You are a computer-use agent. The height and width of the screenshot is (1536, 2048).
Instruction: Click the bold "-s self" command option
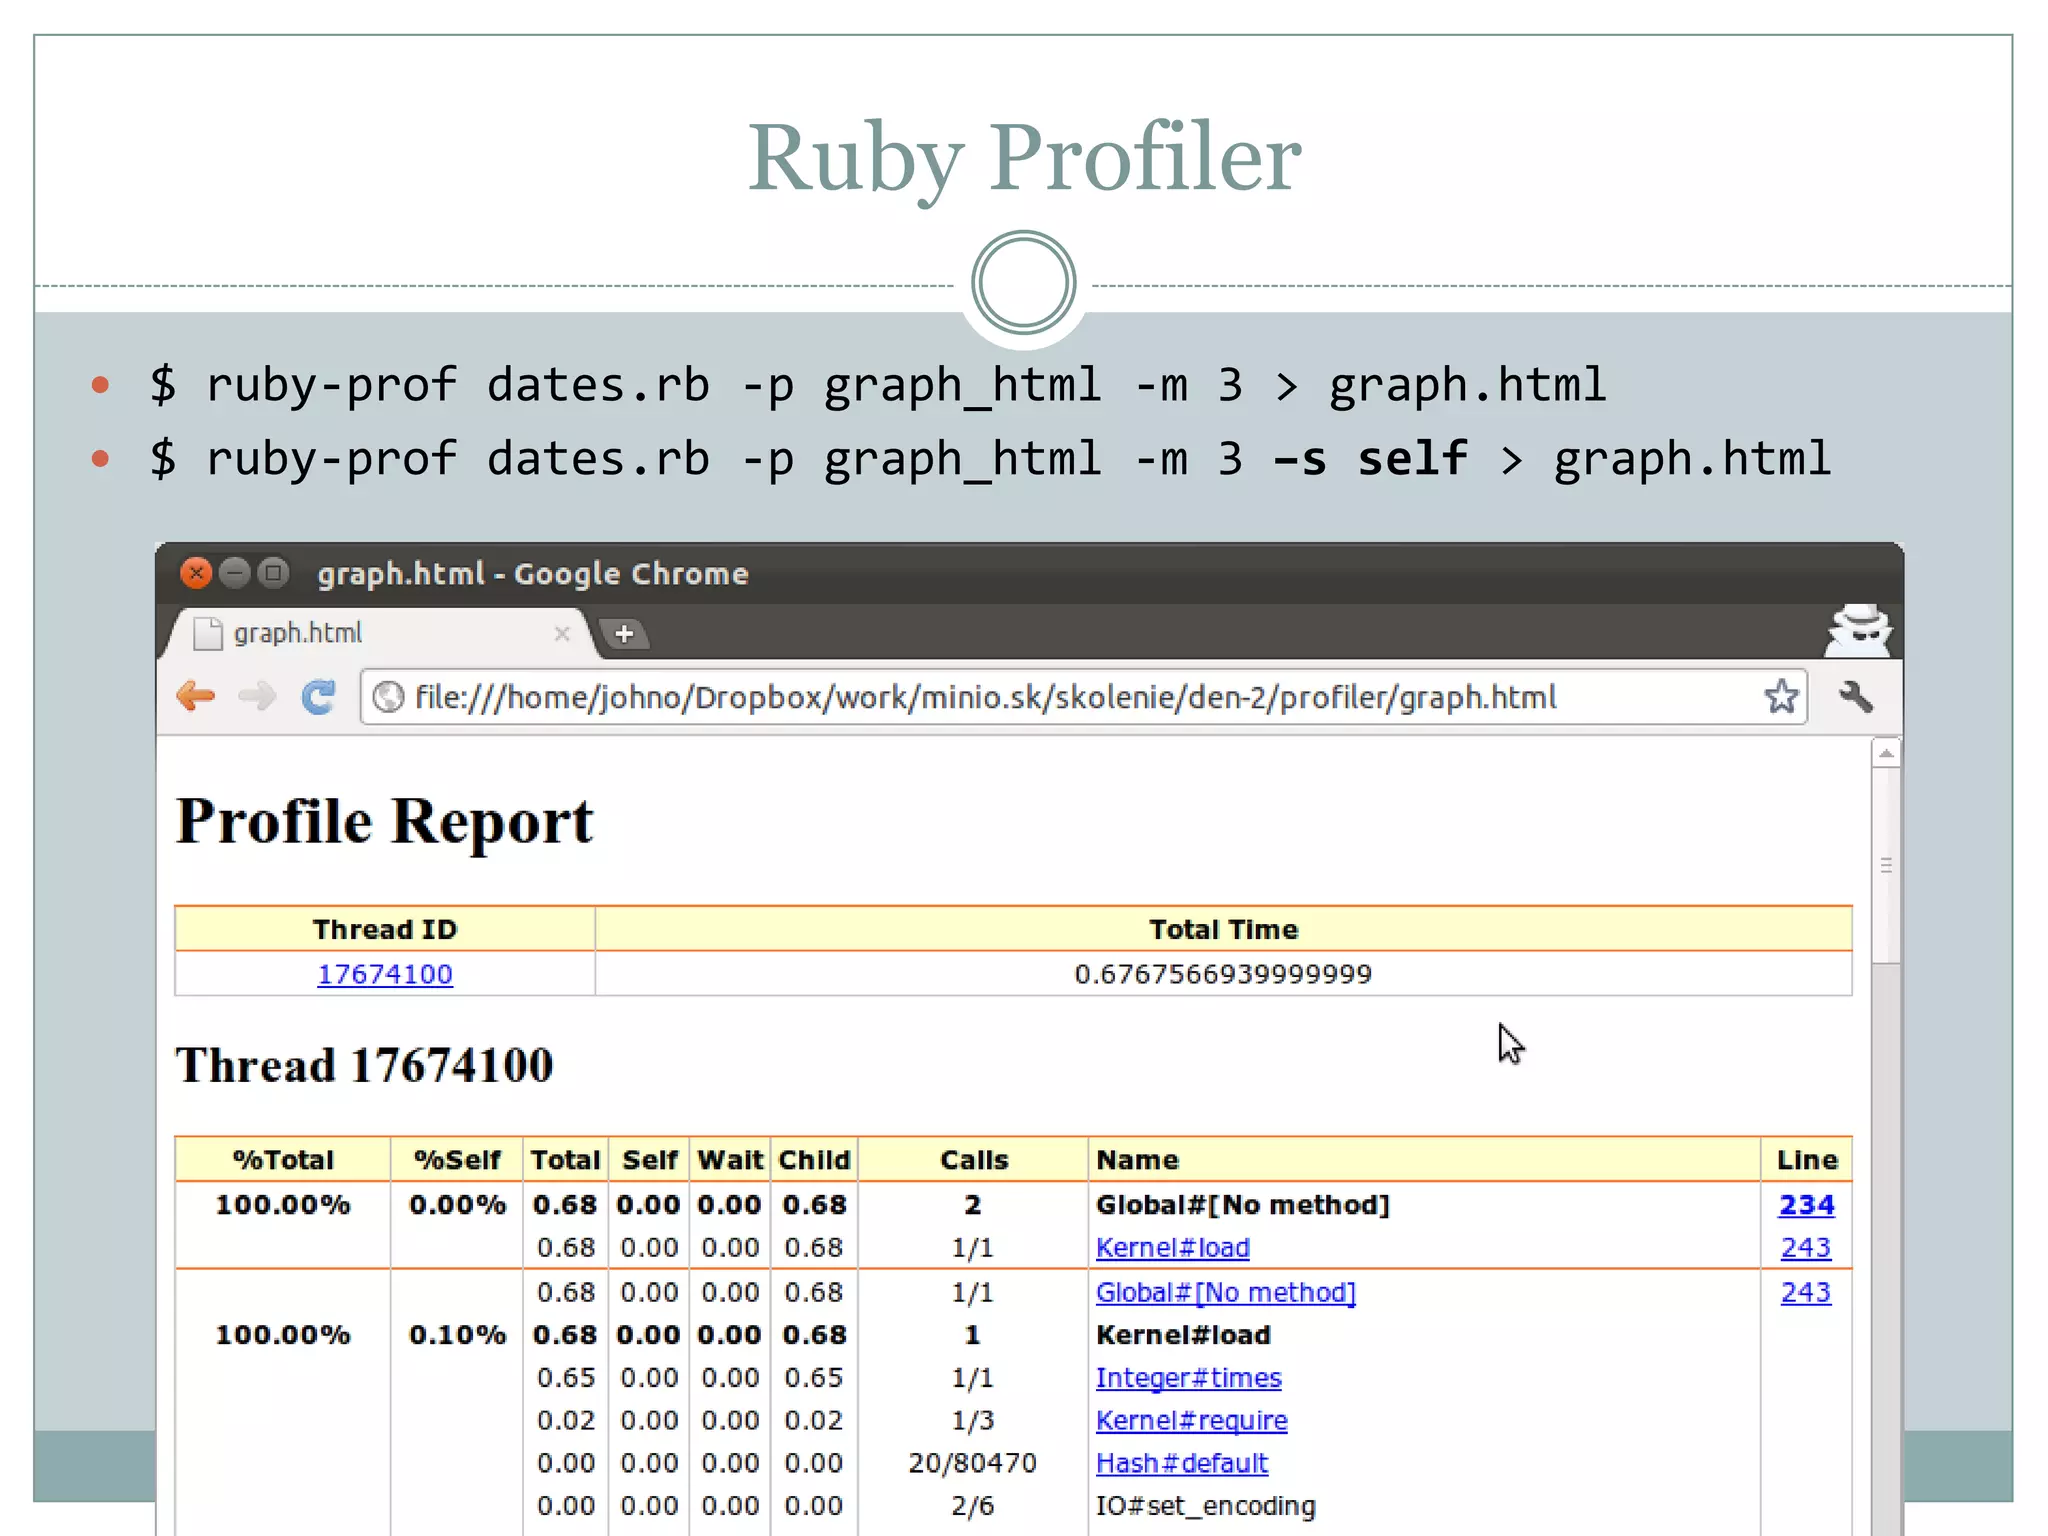[1371, 460]
